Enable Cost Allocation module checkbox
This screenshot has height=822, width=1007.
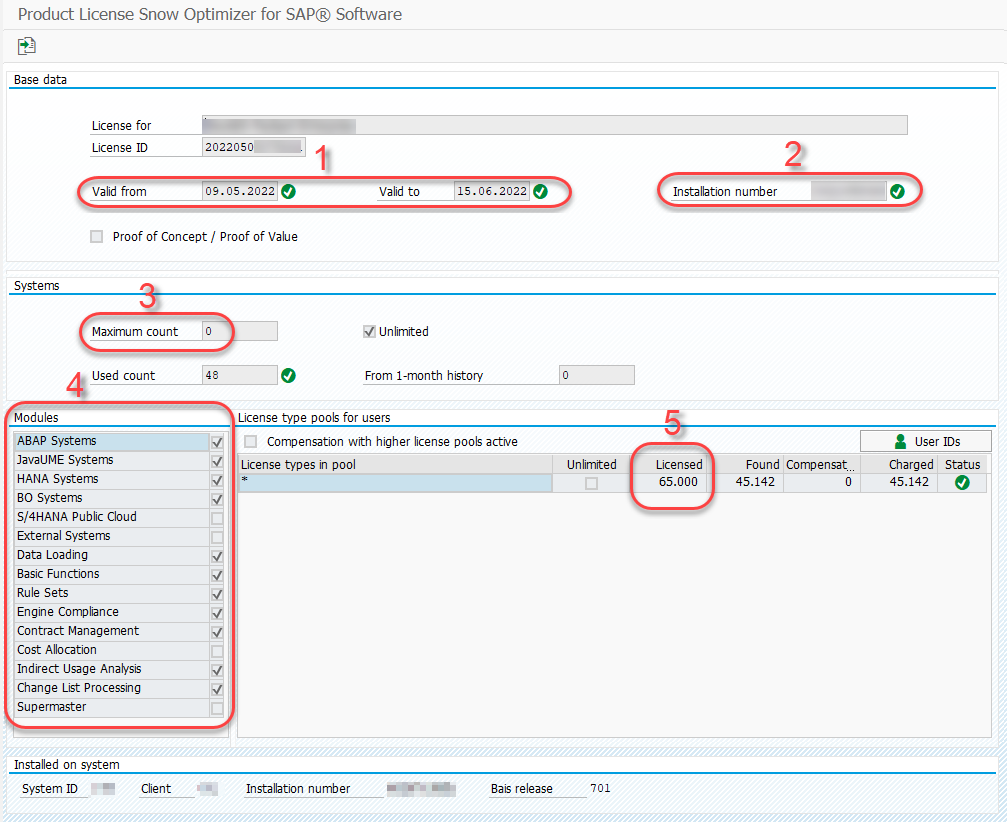217,651
